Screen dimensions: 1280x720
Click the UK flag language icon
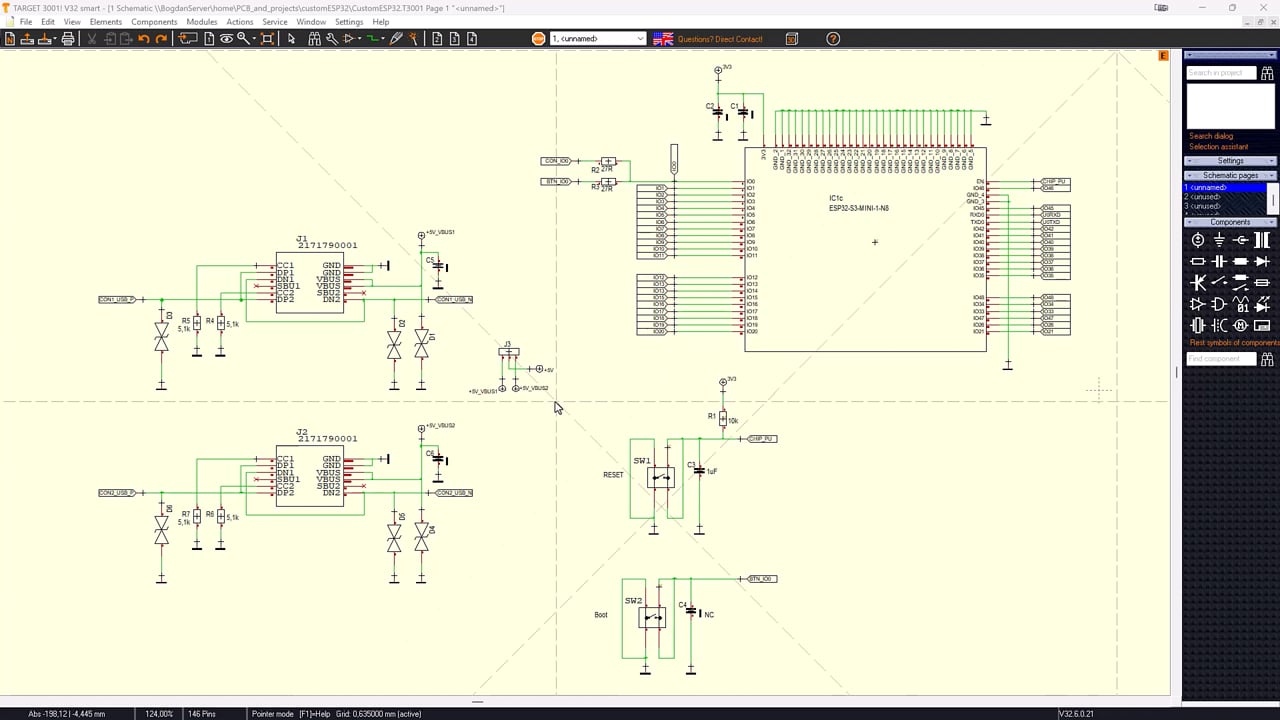click(x=663, y=39)
